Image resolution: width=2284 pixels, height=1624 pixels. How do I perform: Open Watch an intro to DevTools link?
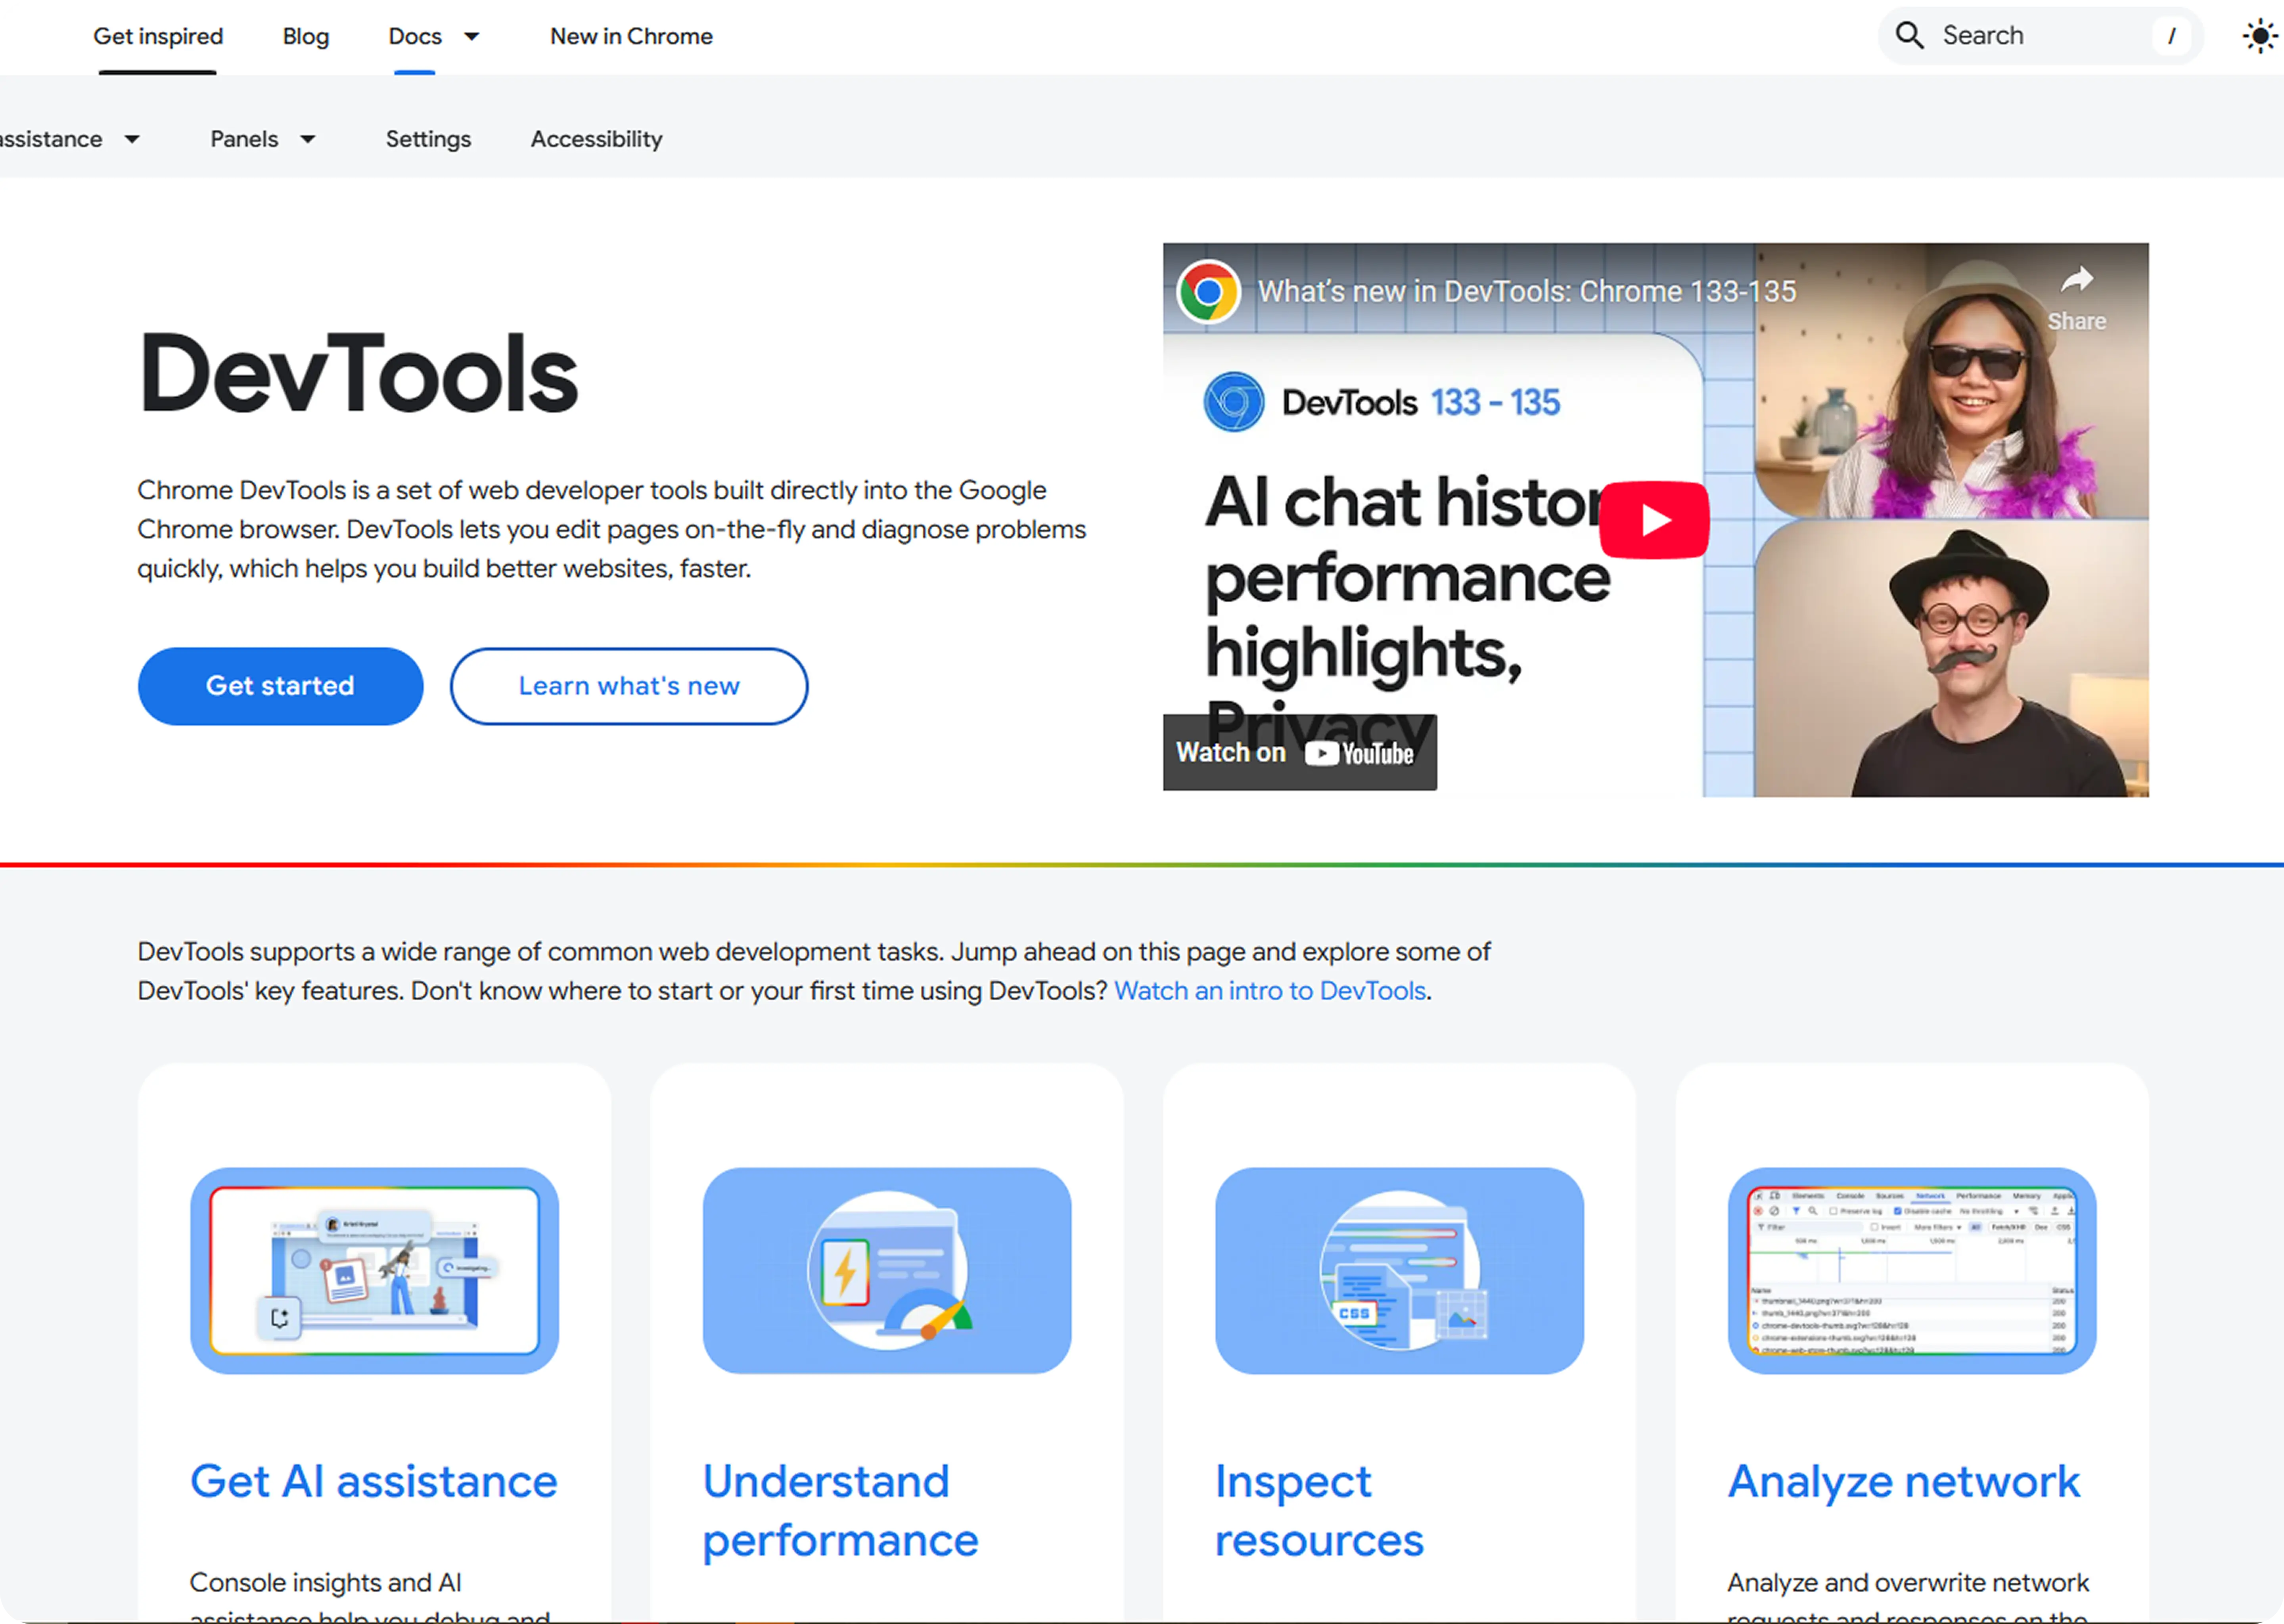pyautogui.click(x=1270, y=991)
